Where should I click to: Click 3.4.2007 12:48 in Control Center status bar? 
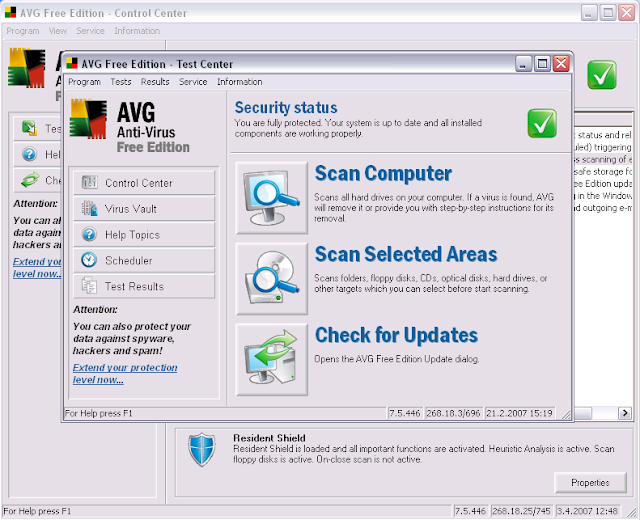(587, 511)
